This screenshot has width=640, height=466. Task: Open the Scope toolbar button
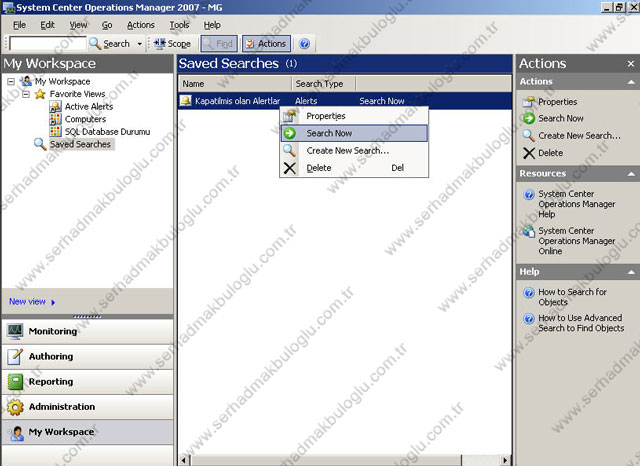click(172, 44)
